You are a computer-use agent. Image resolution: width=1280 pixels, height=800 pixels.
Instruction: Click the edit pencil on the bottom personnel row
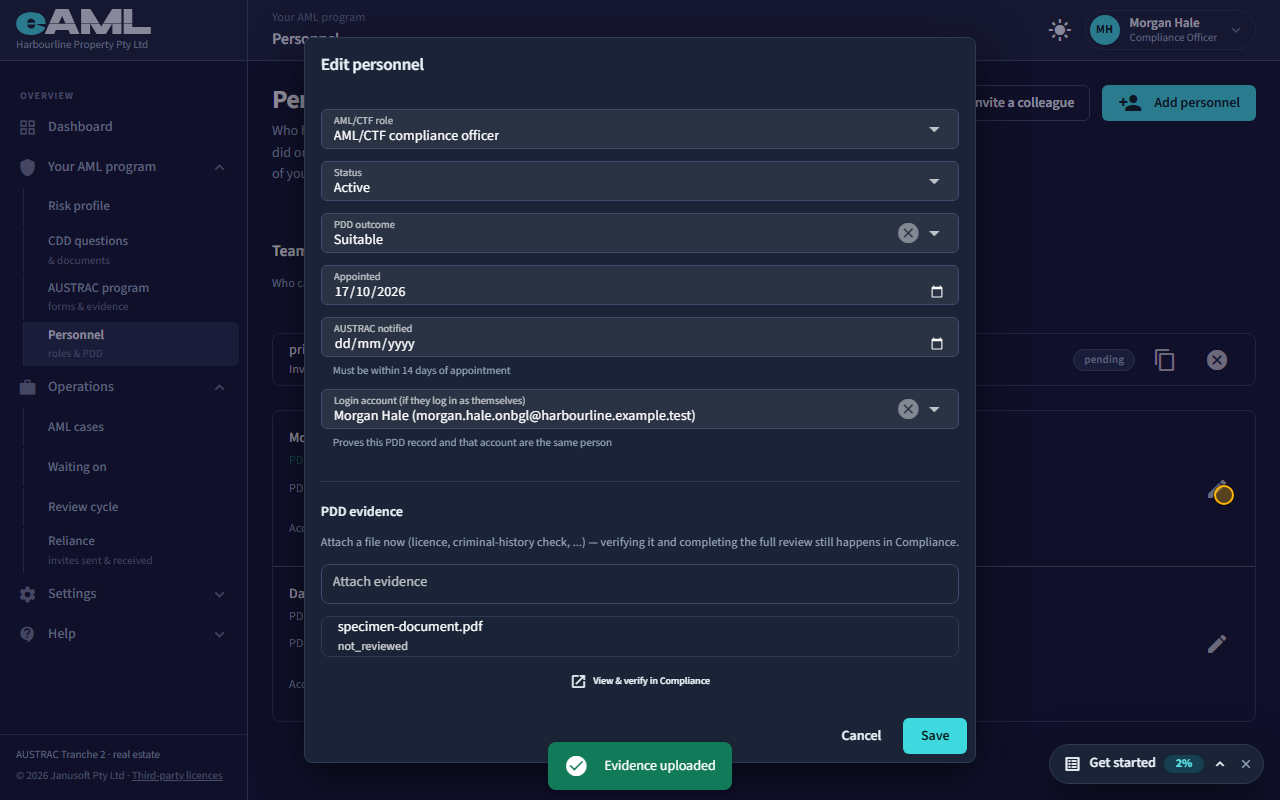1217,644
